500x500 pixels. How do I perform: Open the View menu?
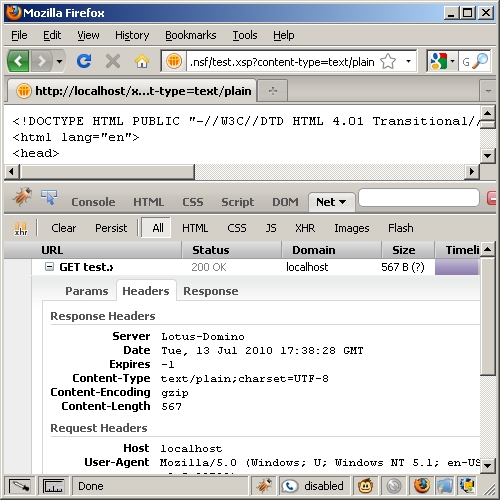pos(88,35)
